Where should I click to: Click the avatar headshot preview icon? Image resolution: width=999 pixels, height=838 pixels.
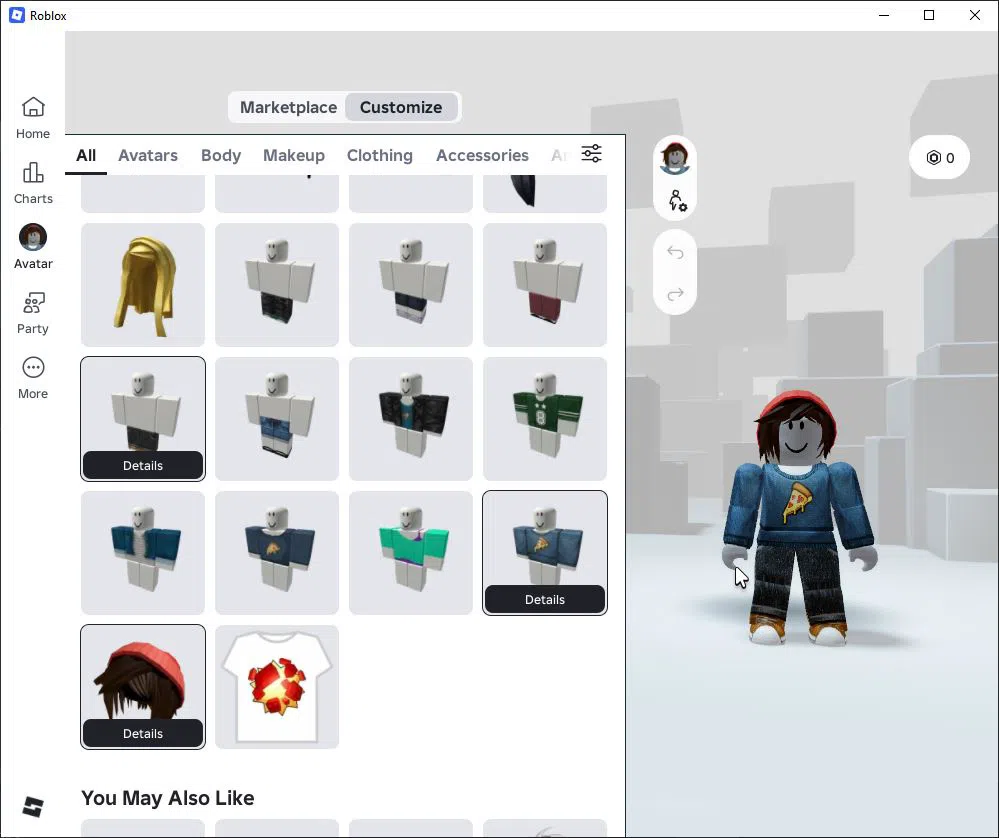675,158
